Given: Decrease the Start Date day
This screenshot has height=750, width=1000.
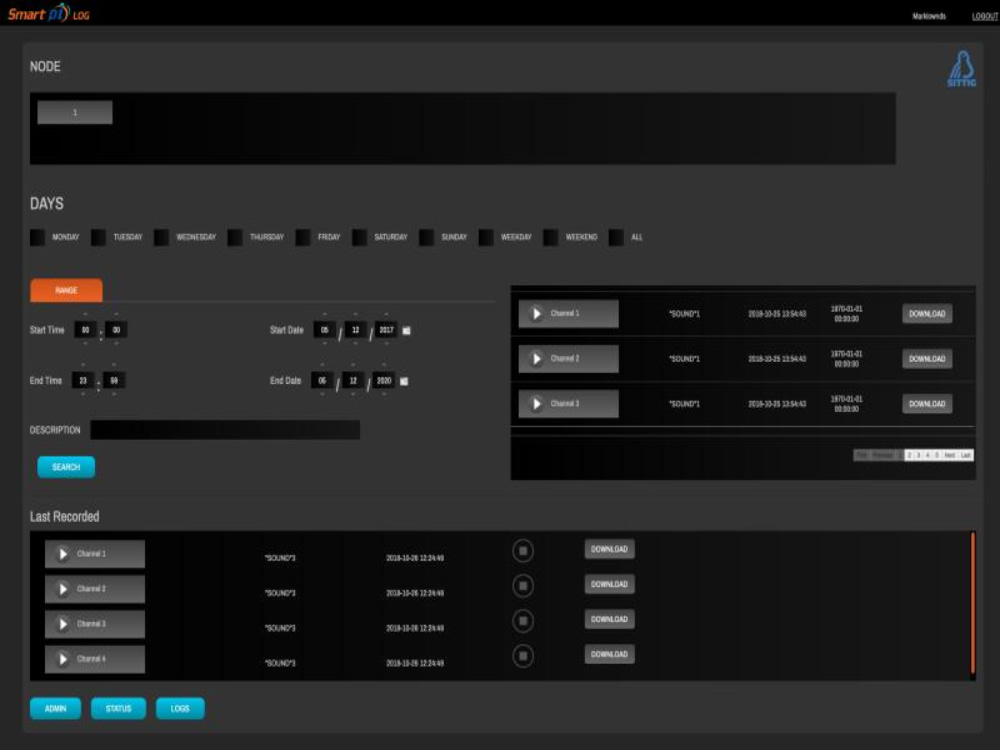Looking at the screenshot, I should [x=325, y=344].
